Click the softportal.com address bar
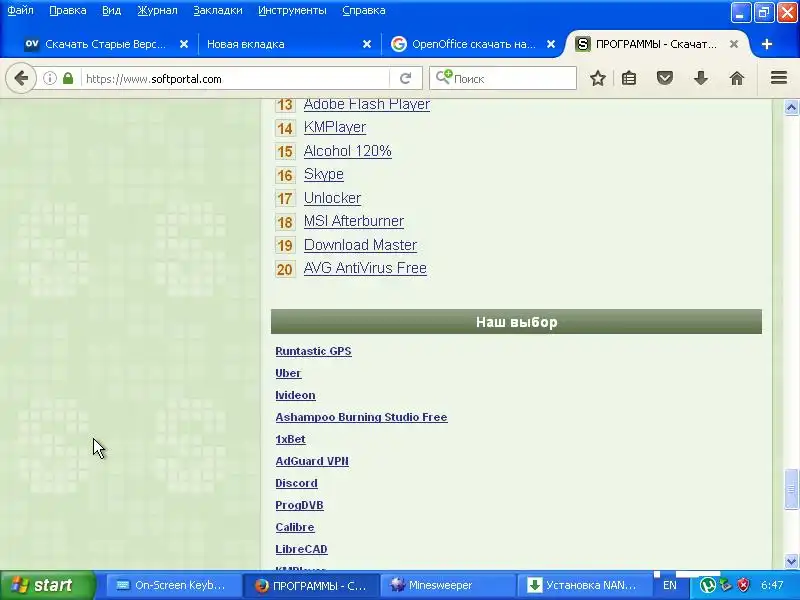 [x=235, y=79]
